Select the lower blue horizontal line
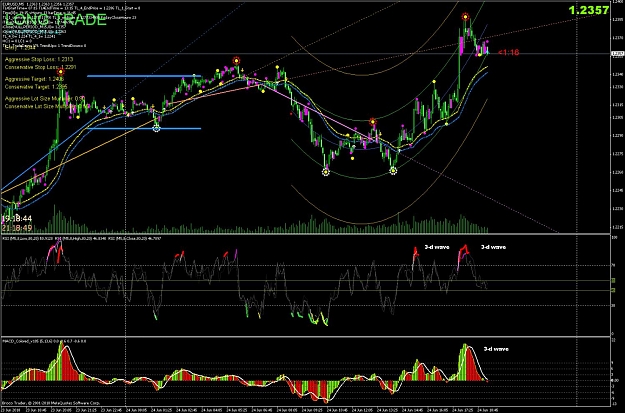The height and width of the screenshot is (413, 625). coord(144,128)
